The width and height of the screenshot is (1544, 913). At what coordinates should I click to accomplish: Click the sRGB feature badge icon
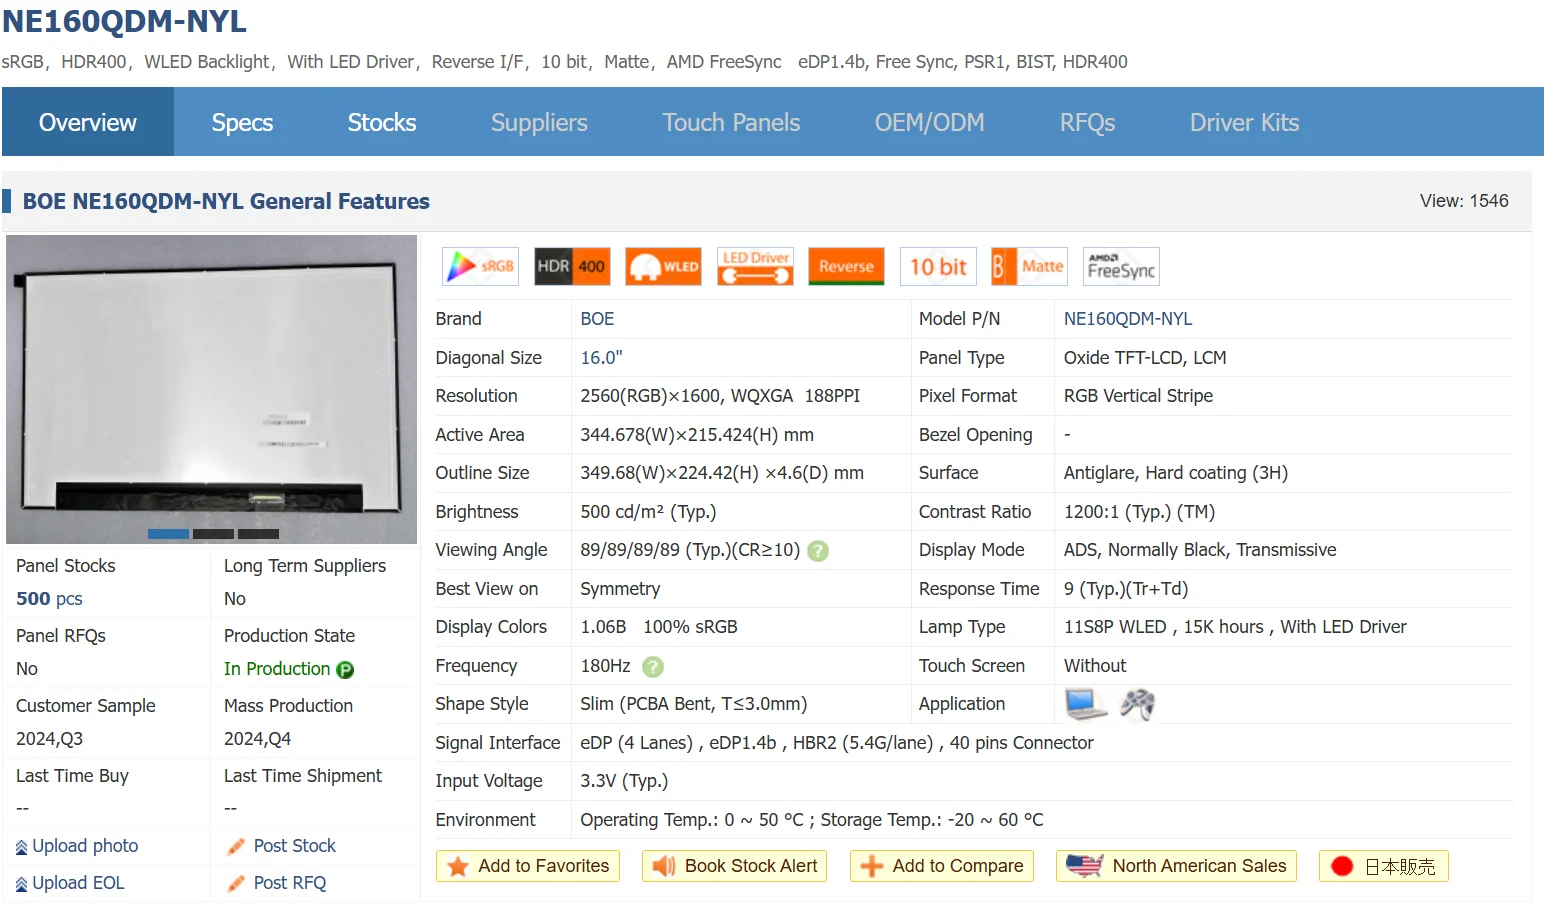[x=480, y=267]
